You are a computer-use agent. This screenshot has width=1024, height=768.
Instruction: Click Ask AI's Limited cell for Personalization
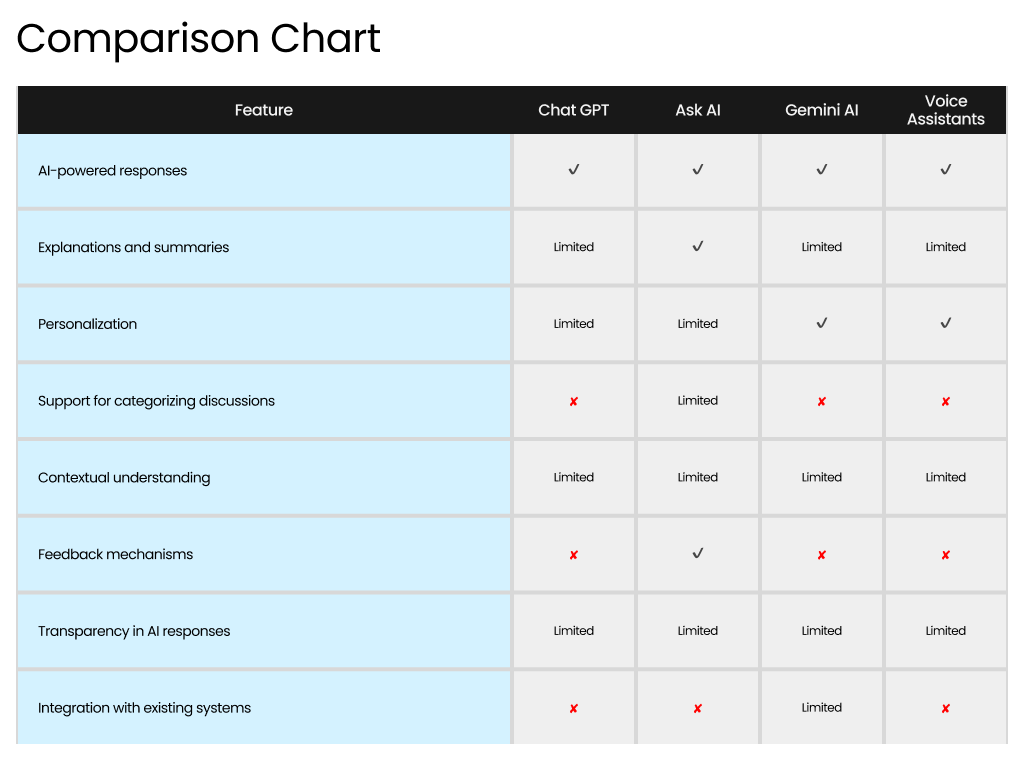698,323
